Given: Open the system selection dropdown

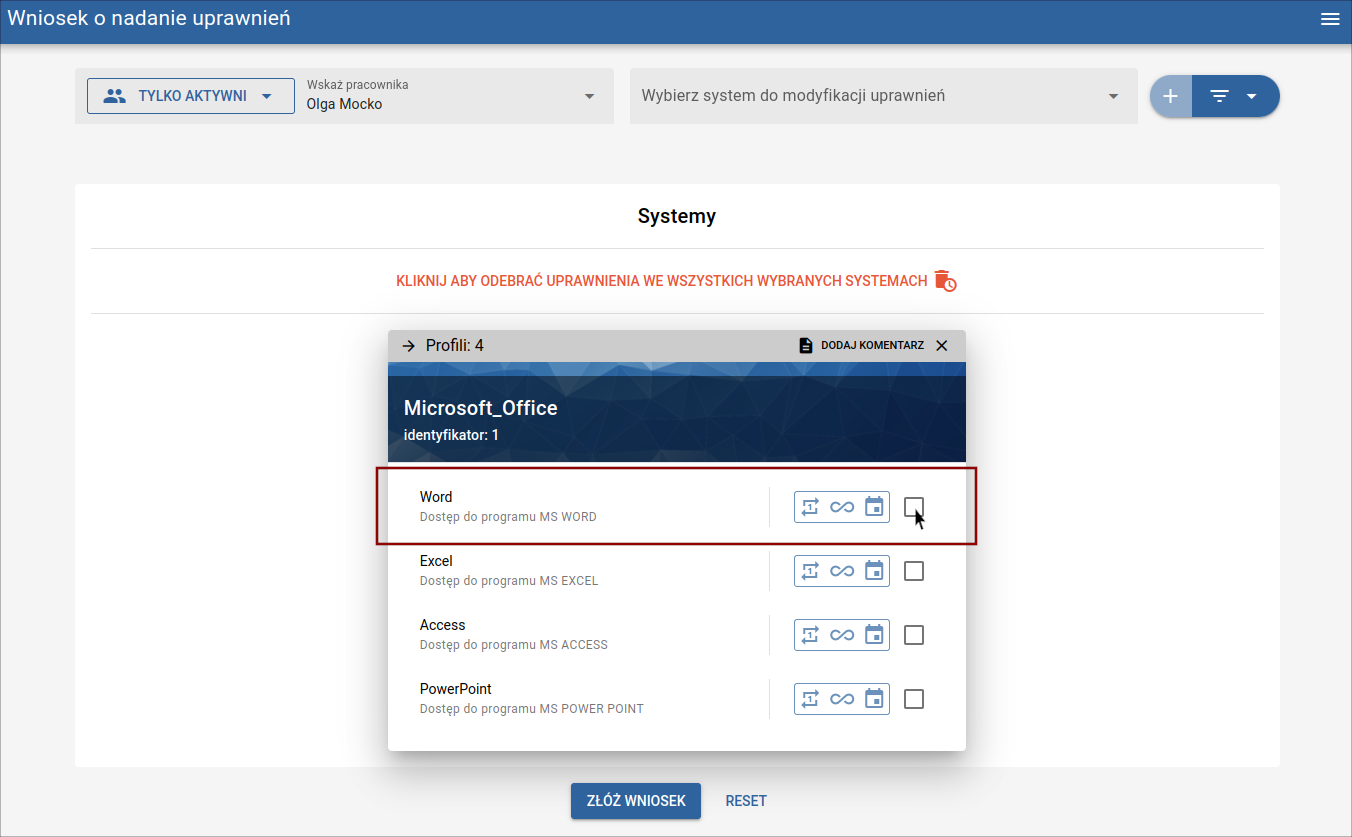Looking at the screenshot, I should click(x=884, y=96).
